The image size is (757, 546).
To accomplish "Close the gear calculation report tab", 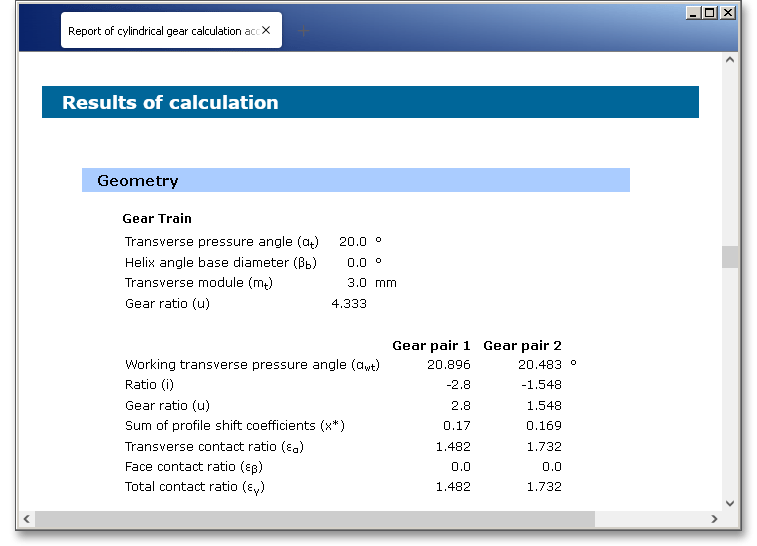I will (x=266, y=31).
